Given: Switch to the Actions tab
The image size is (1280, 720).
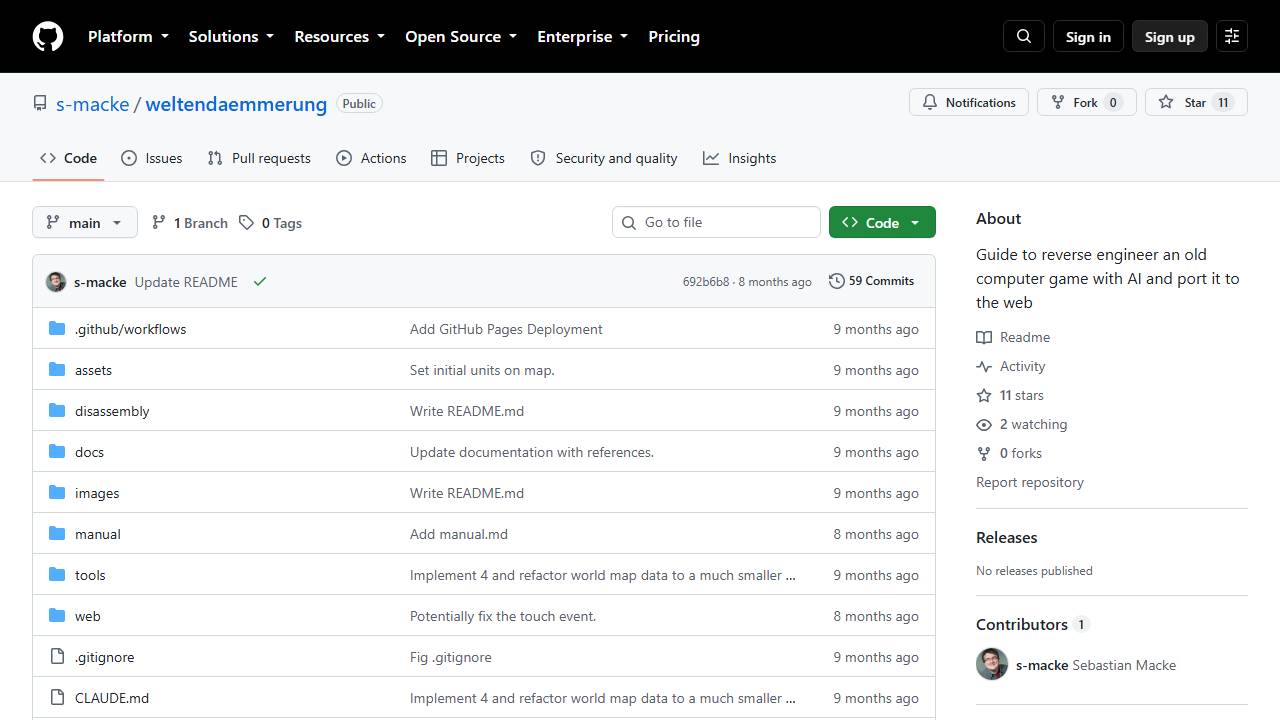Looking at the screenshot, I should [x=371, y=158].
